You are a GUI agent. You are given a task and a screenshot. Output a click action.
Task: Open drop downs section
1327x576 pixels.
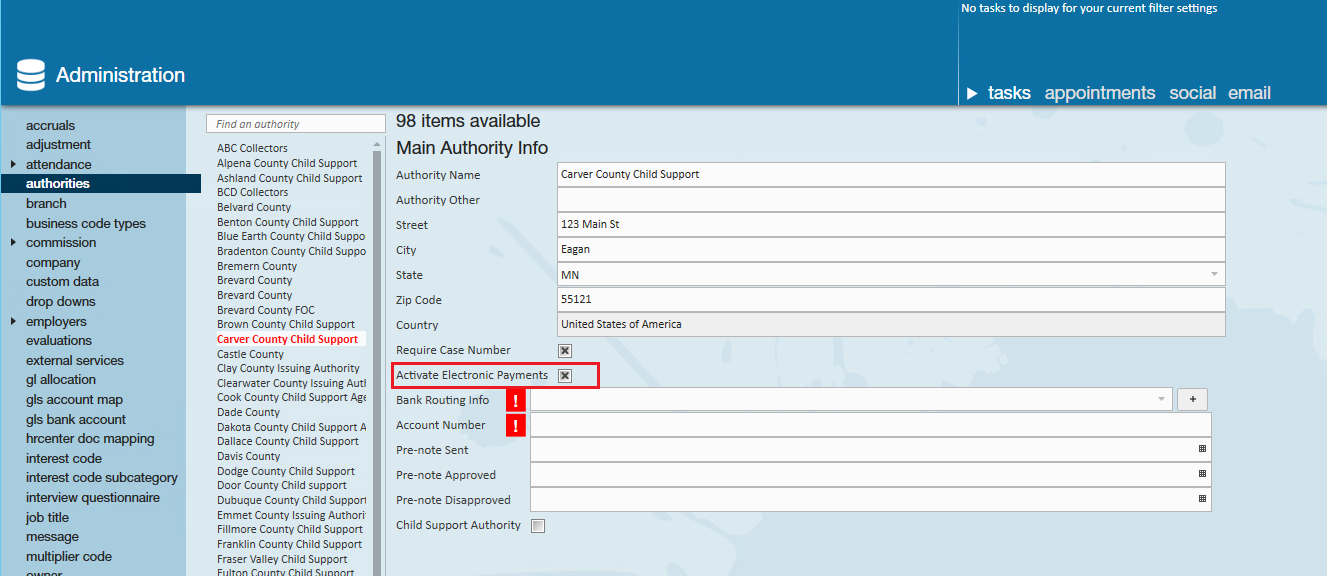[61, 301]
